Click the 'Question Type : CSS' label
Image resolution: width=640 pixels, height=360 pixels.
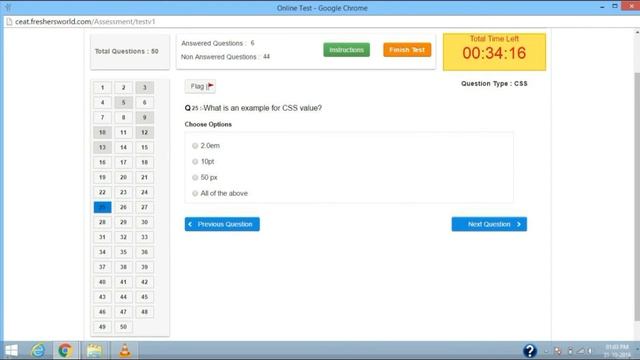pos(494,84)
